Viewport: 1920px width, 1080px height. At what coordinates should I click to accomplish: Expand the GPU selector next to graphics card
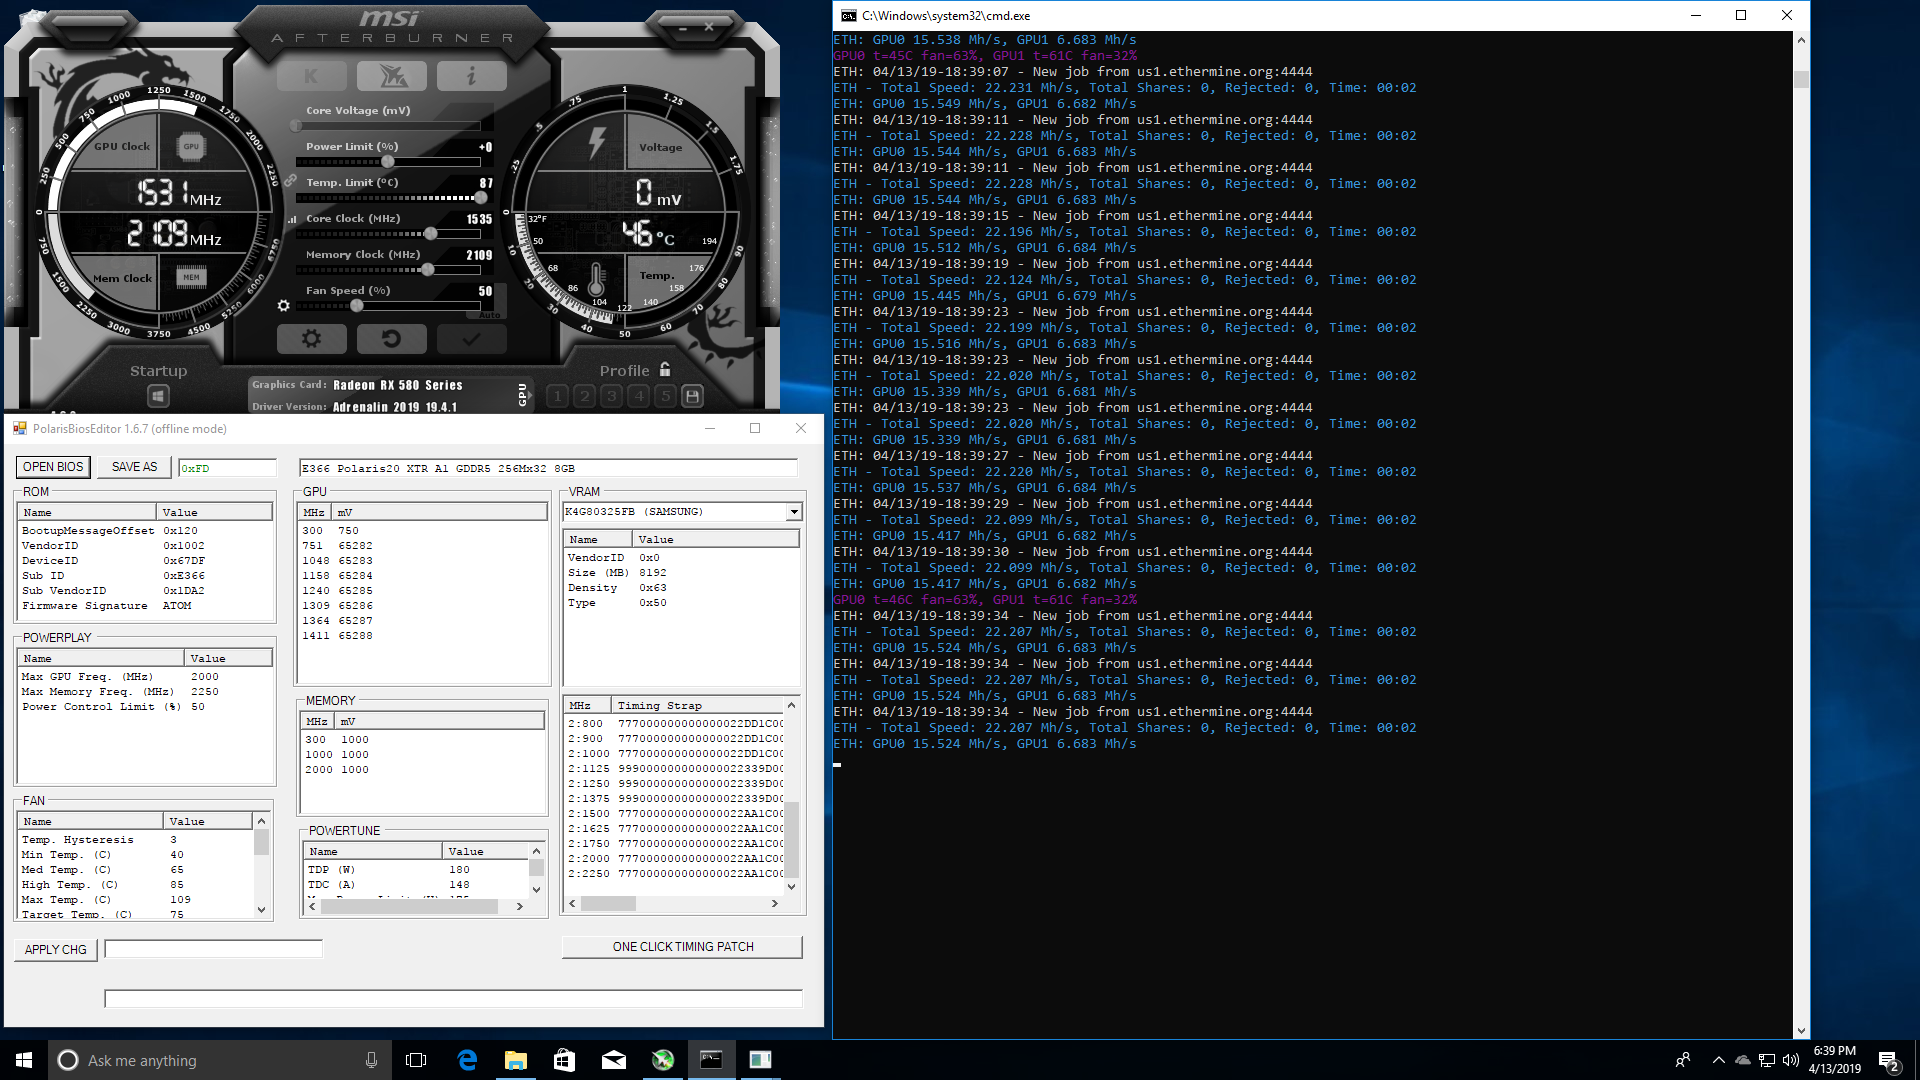tap(522, 394)
